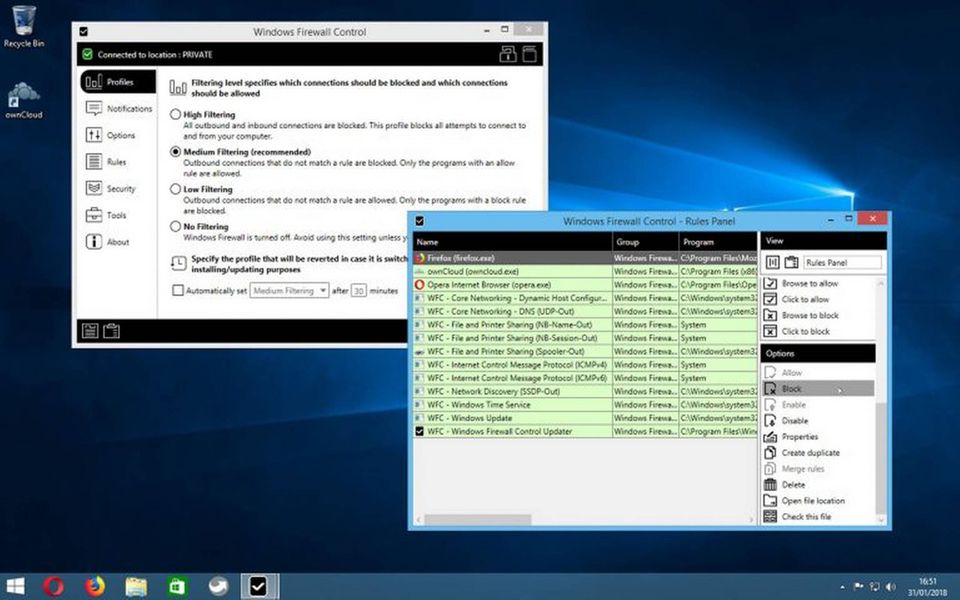
Task: Expand the Medium Filtering dropdown
Action: 289,291
